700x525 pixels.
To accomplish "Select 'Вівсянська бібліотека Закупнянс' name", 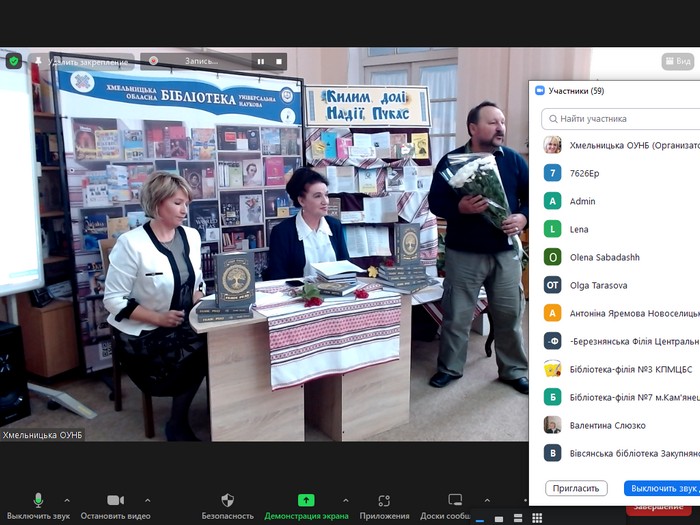I will click(635, 454).
